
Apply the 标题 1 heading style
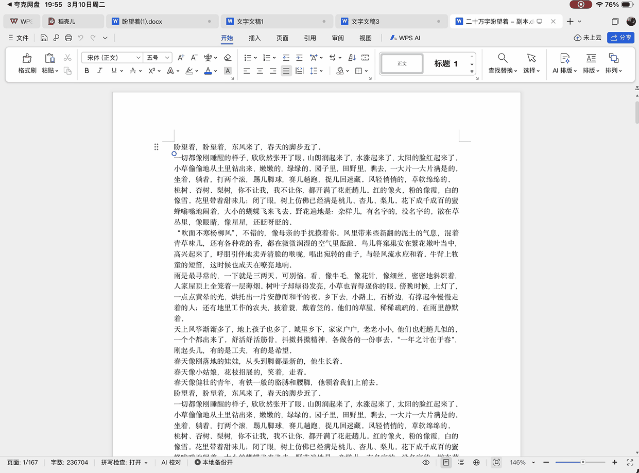tap(446, 64)
